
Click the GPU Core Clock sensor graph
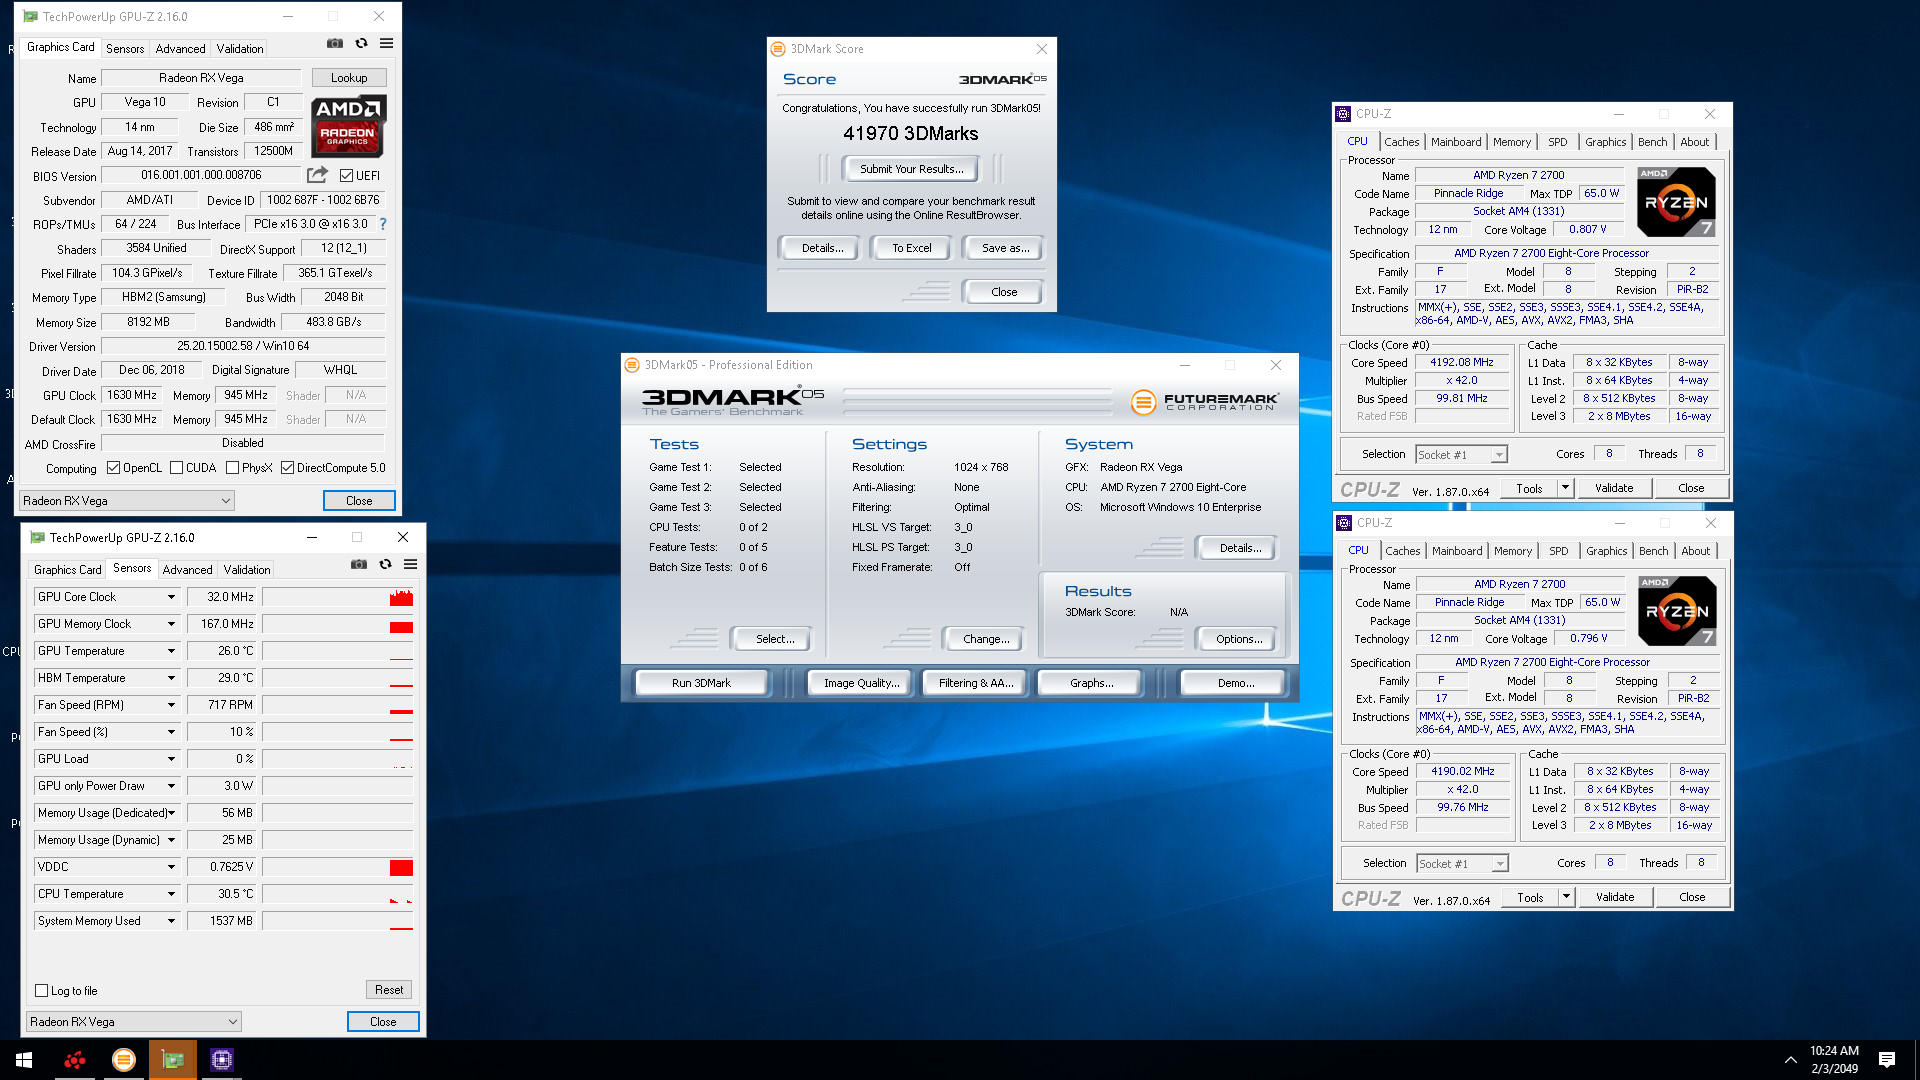(x=338, y=597)
